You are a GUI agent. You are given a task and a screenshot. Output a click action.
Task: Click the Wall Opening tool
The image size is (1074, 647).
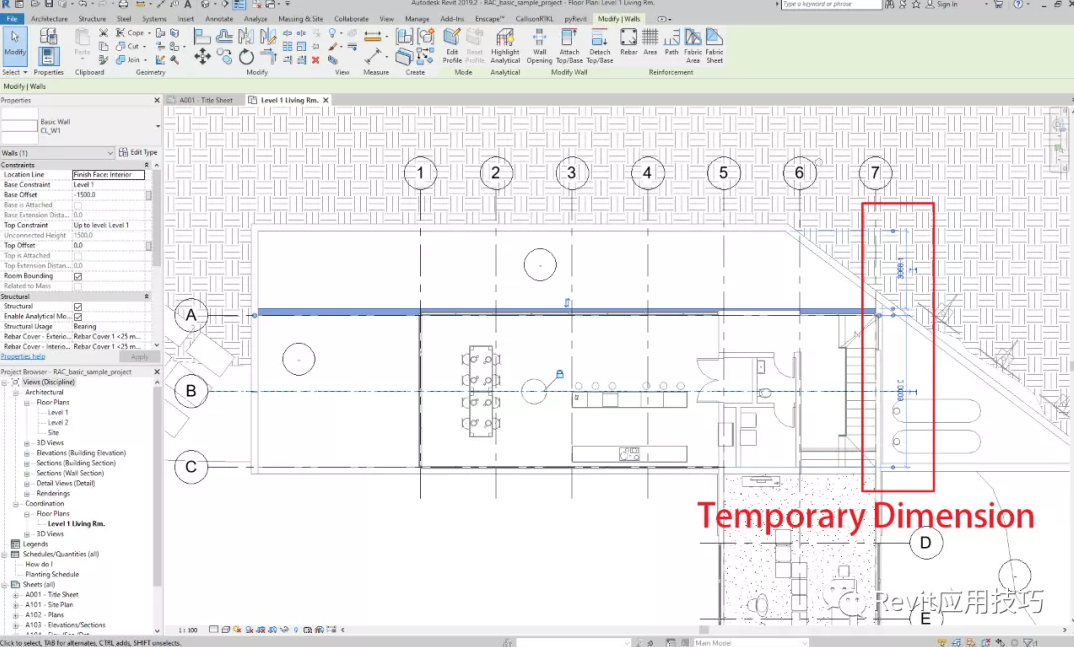click(539, 46)
